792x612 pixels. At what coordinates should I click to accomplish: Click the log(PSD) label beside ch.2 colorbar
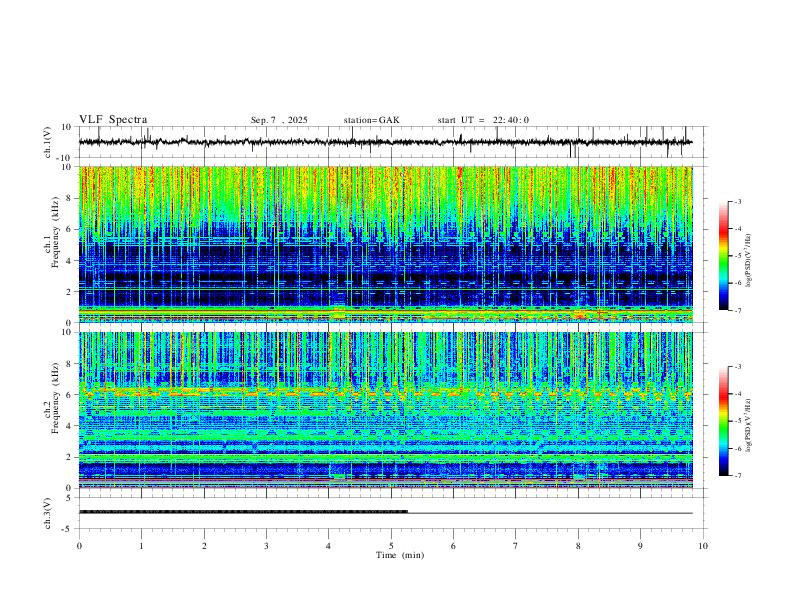click(749, 425)
